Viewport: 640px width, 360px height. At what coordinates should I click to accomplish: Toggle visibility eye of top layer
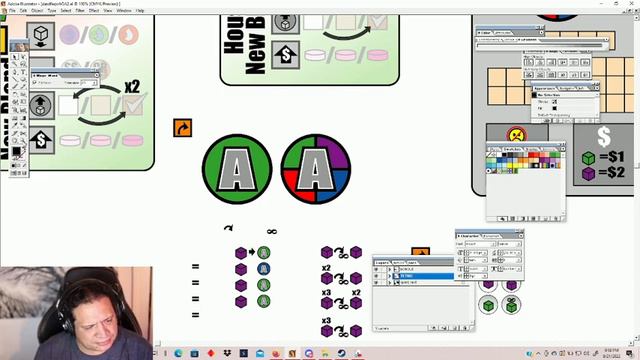[376, 269]
